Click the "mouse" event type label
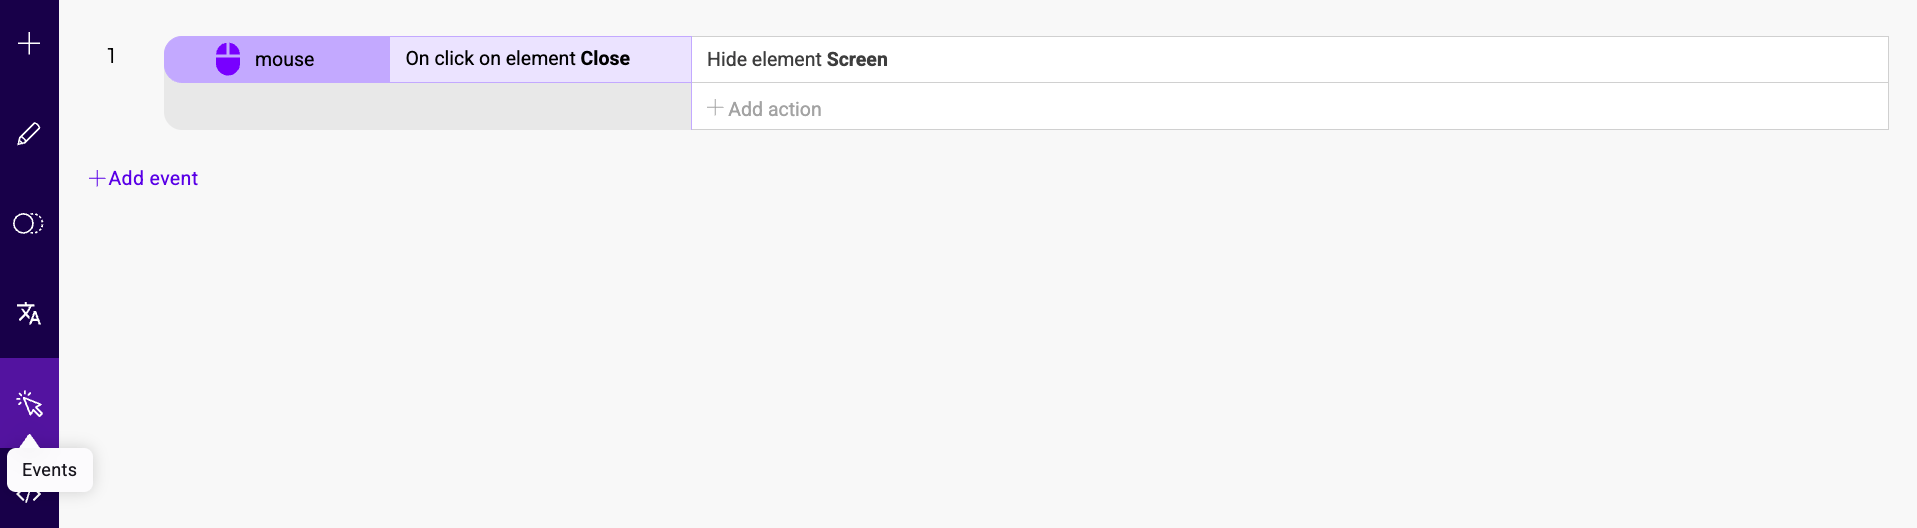The image size is (1917, 528). (x=284, y=60)
